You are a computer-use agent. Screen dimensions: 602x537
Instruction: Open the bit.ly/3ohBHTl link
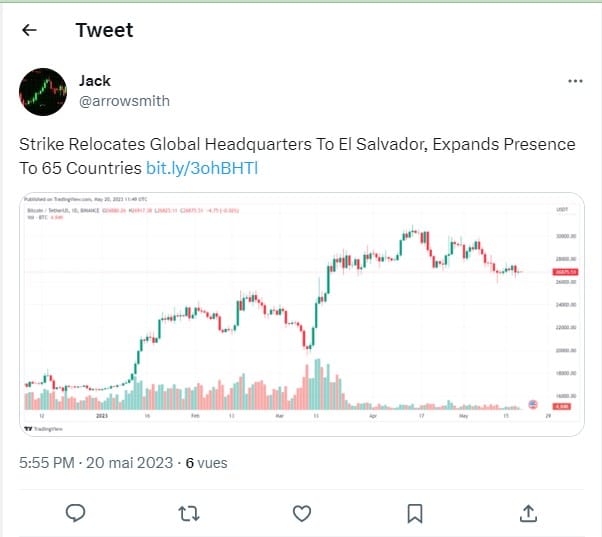click(202, 168)
